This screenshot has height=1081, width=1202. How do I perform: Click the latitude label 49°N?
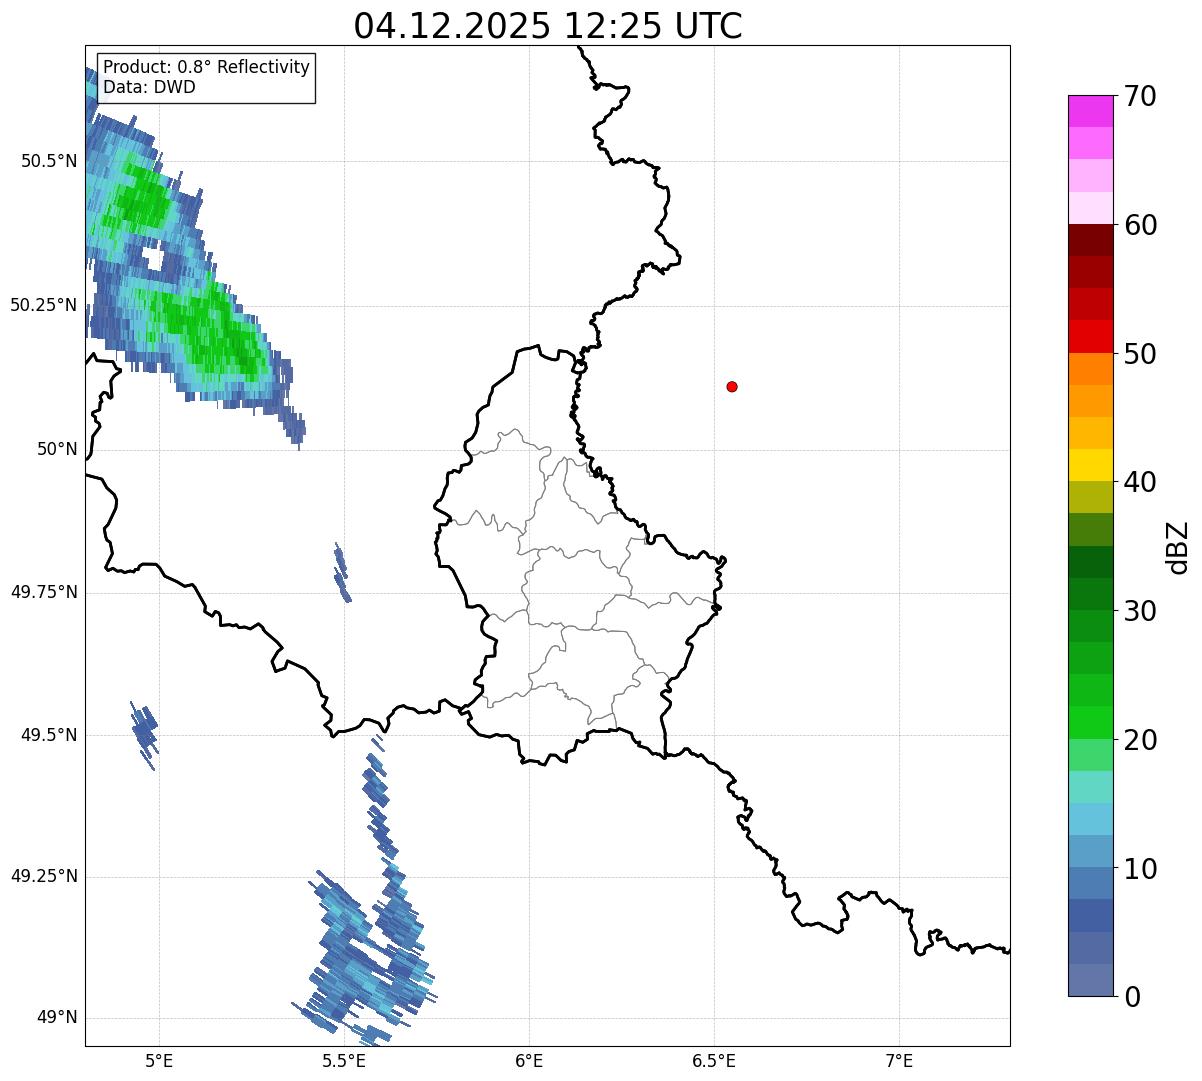point(57,1018)
